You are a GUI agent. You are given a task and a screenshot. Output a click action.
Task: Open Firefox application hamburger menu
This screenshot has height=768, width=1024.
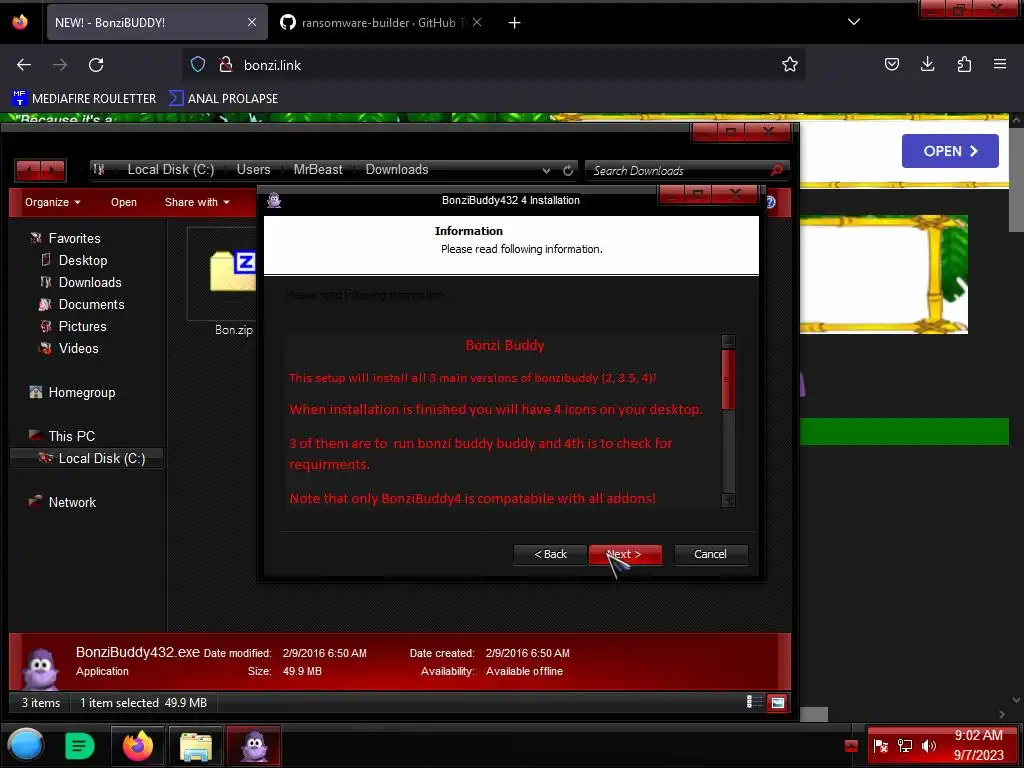(x=1000, y=64)
